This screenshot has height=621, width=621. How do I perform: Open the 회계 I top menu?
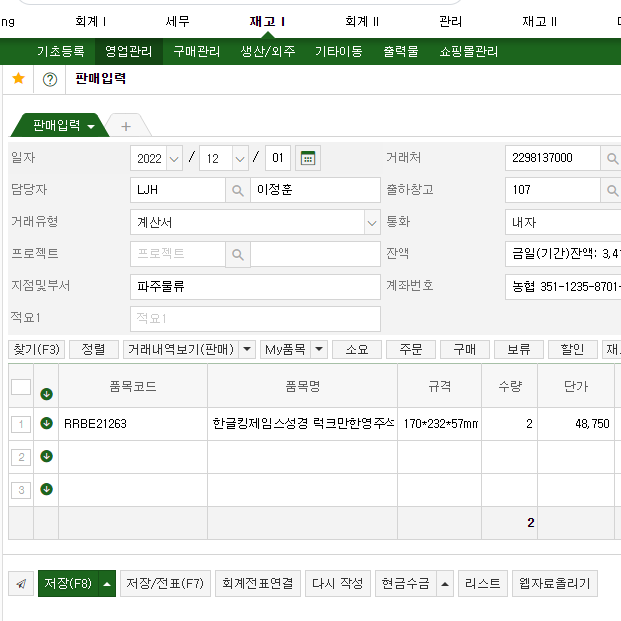(91, 21)
